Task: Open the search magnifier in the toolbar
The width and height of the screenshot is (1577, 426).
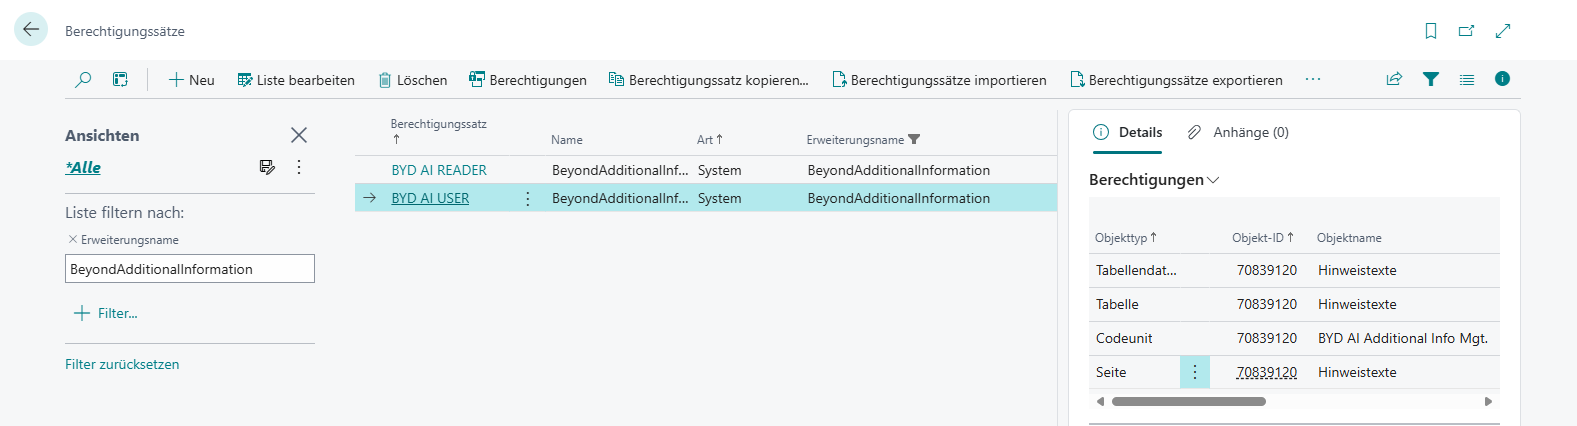Action: (x=84, y=79)
